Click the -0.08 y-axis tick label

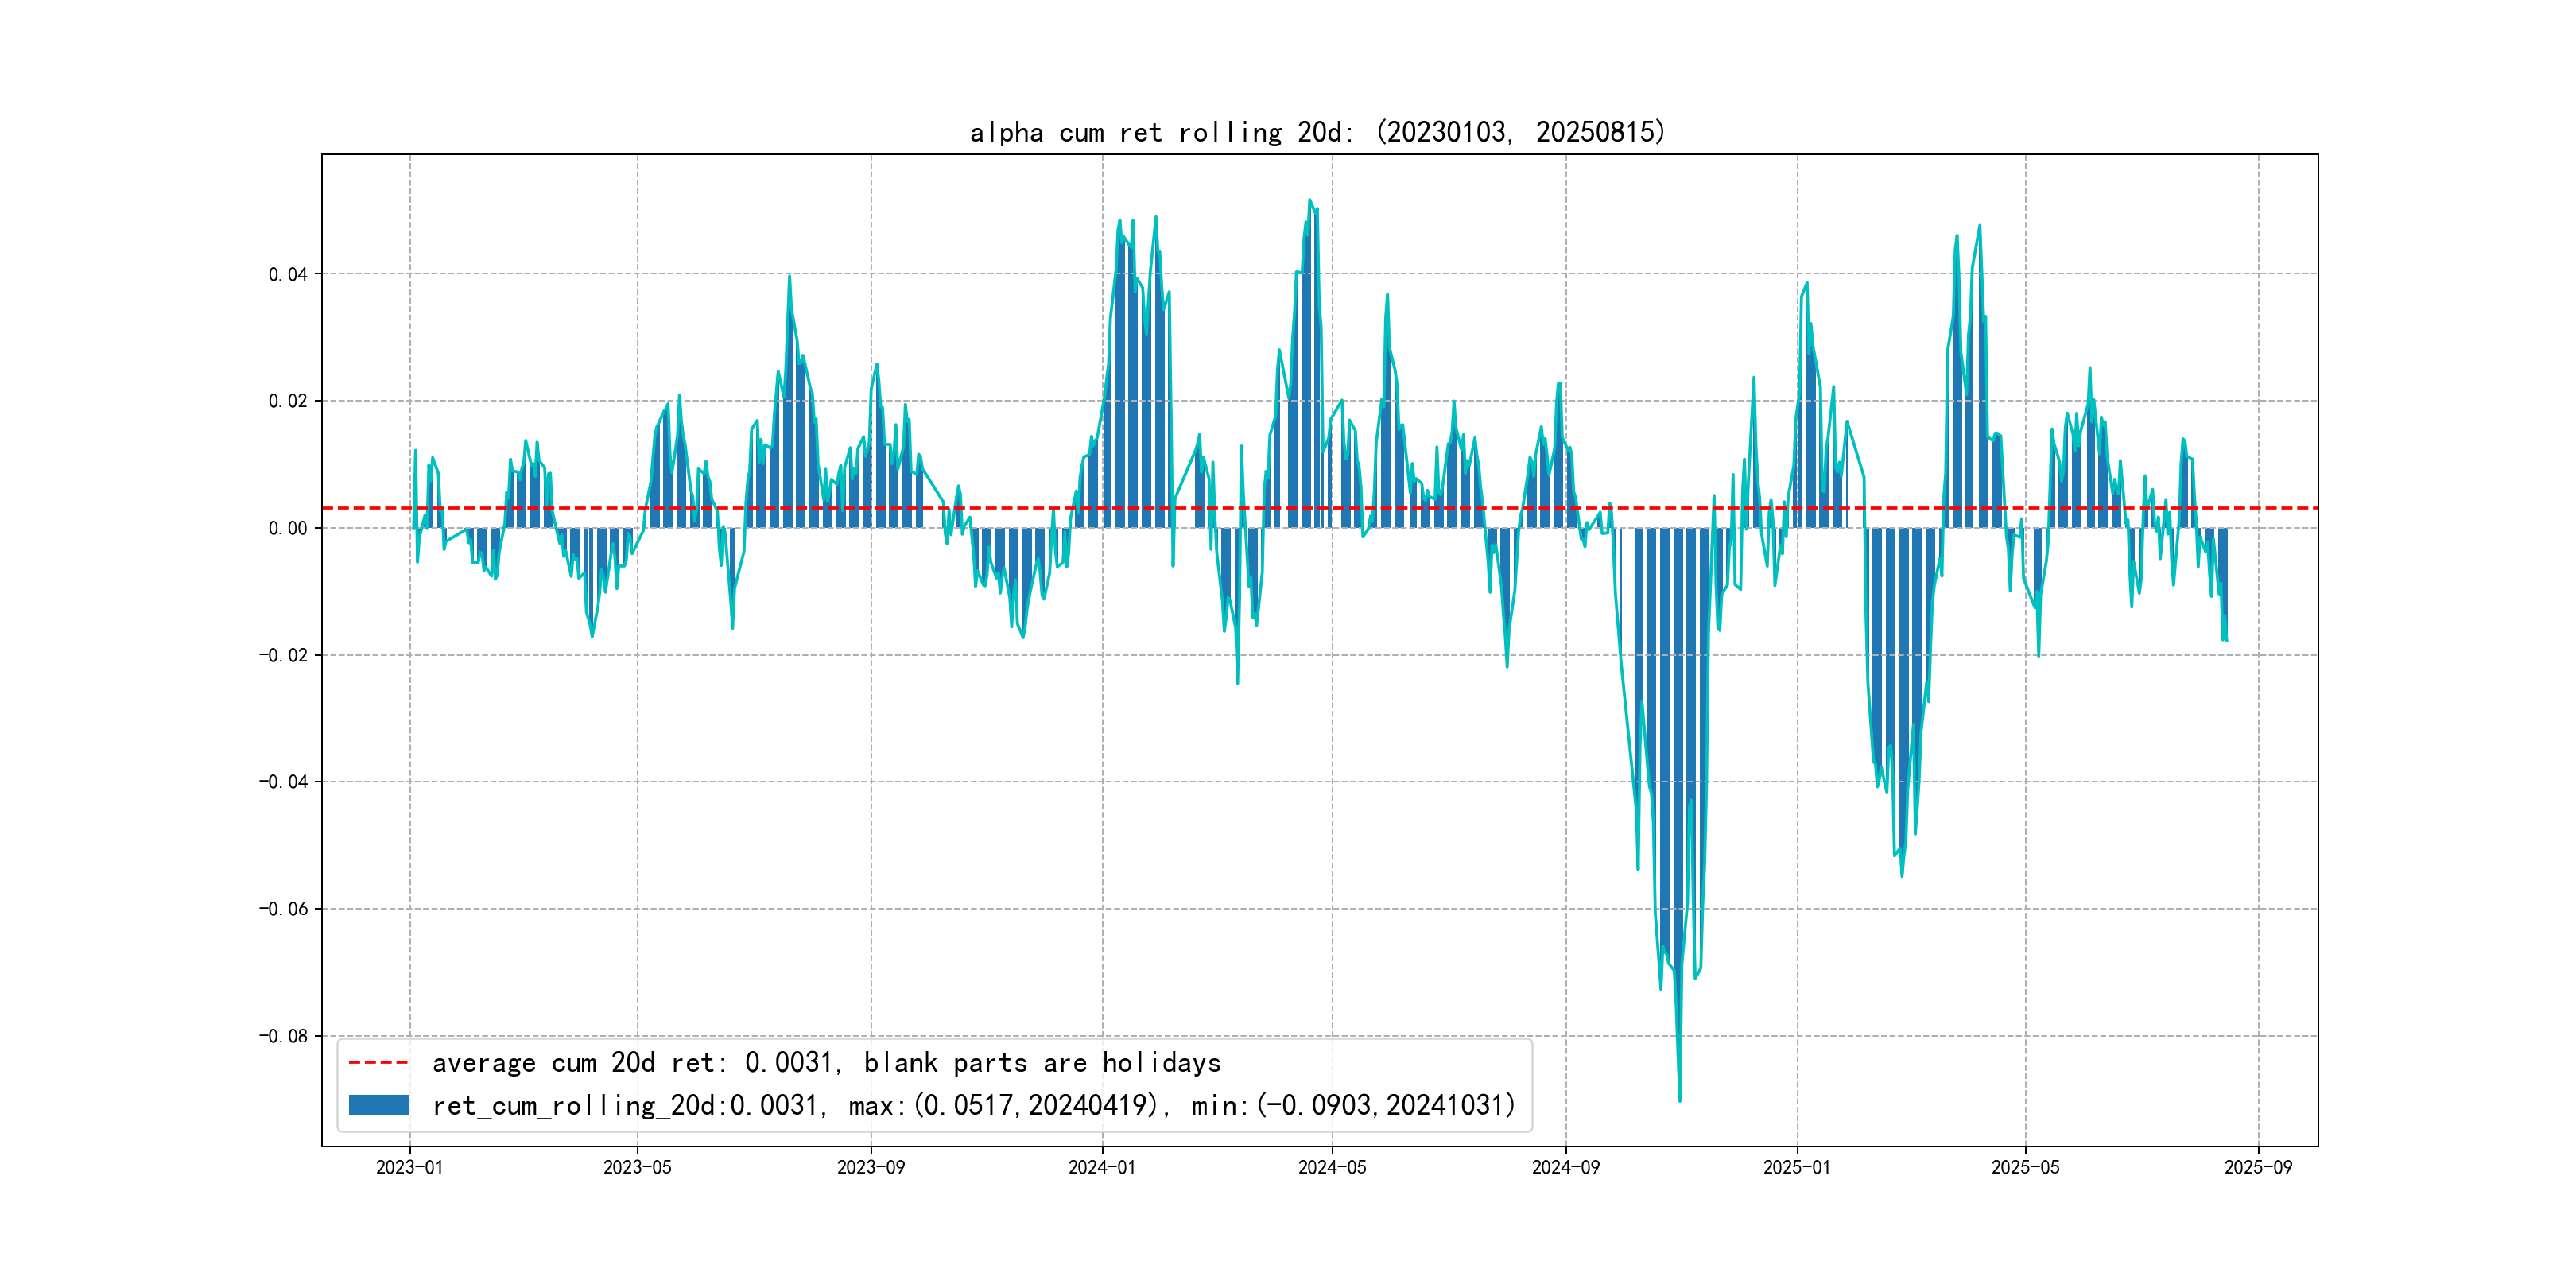[x=284, y=1035]
